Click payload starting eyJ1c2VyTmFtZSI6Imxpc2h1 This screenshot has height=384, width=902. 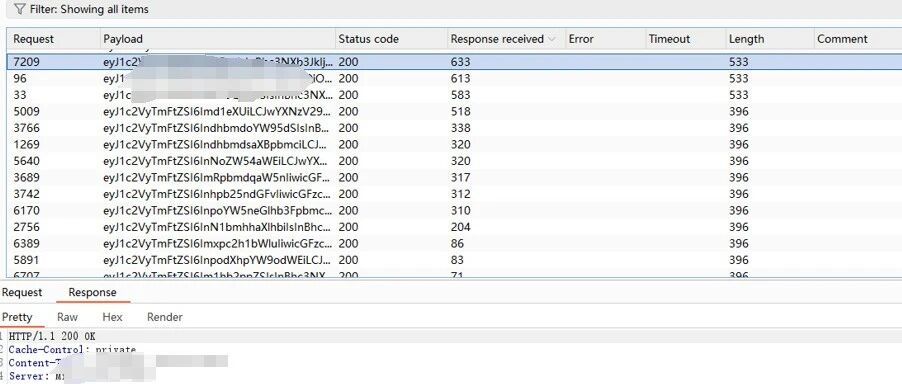217,244
